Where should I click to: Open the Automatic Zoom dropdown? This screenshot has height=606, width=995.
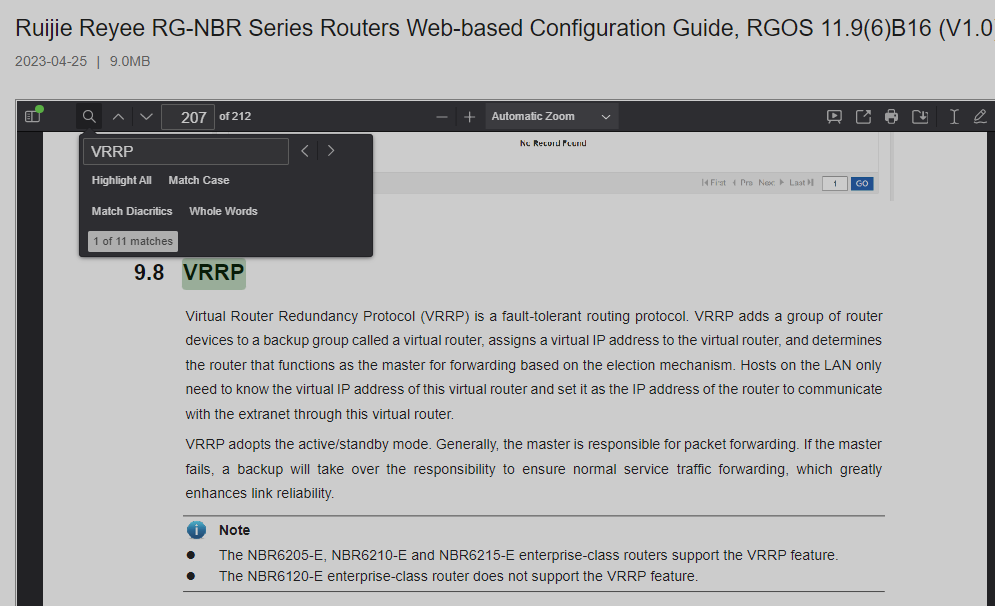click(551, 117)
